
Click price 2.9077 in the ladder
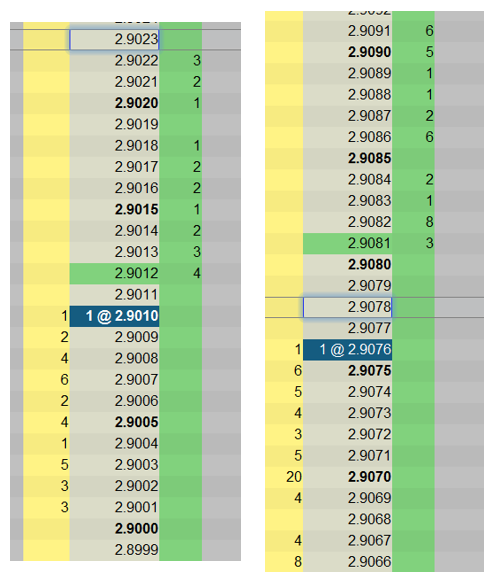[x=370, y=329]
